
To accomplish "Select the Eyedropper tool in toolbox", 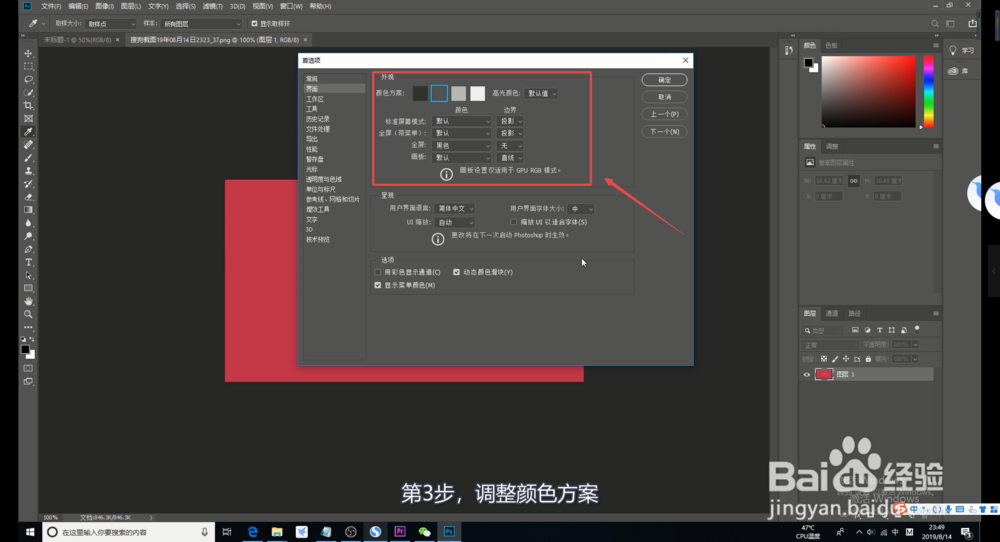I will [28, 132].
